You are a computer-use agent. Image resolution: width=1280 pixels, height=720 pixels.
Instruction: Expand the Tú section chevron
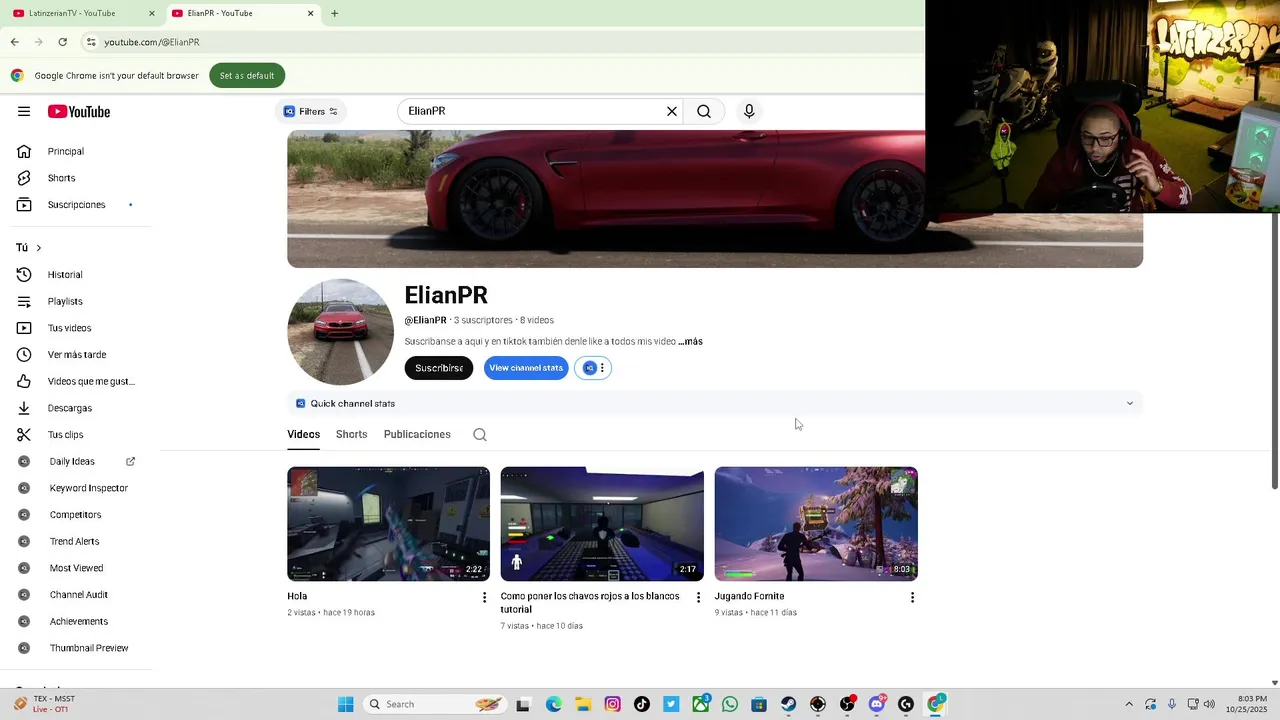[39, 247]
